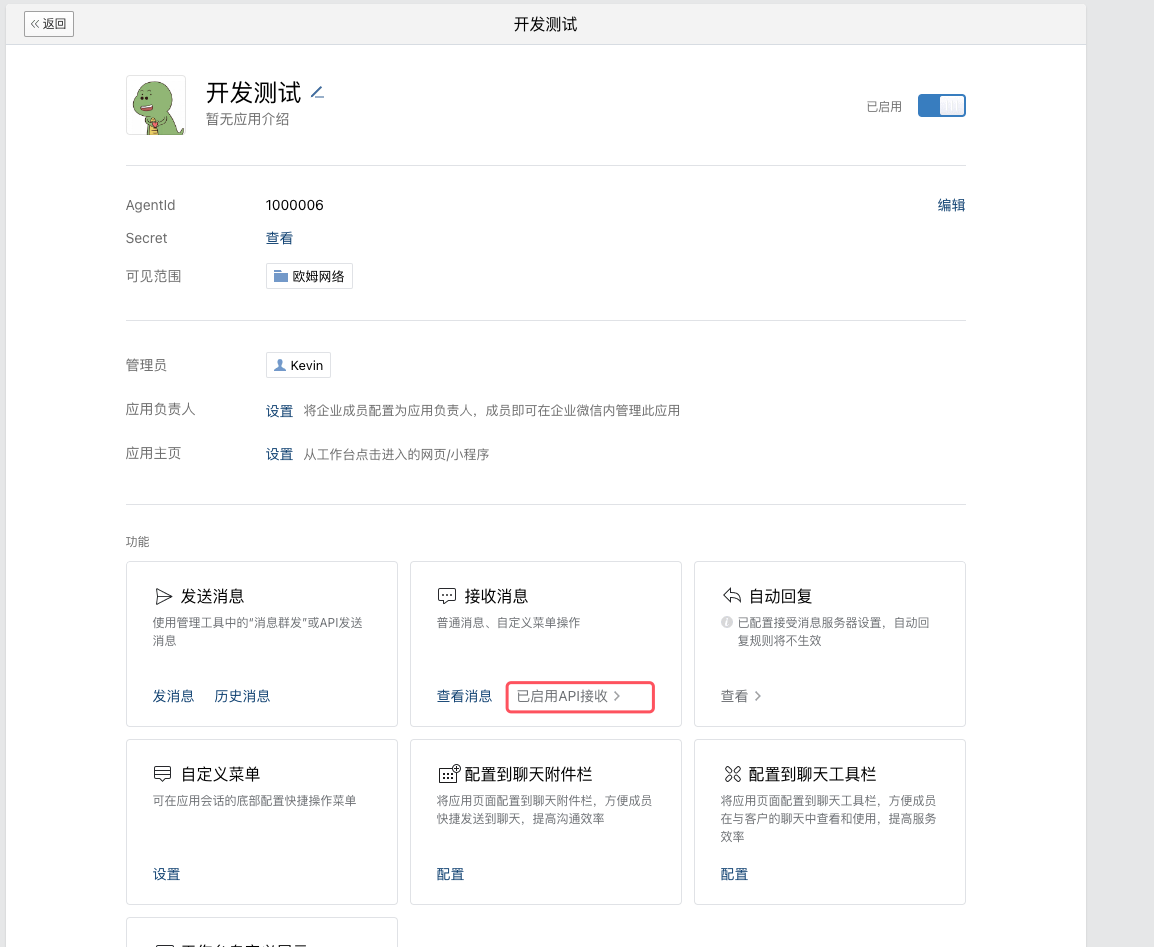Image resolution: width=1154 pixels, height=947 pixels.
Task: Click the 功能 section label
Action: coord(138,542)
